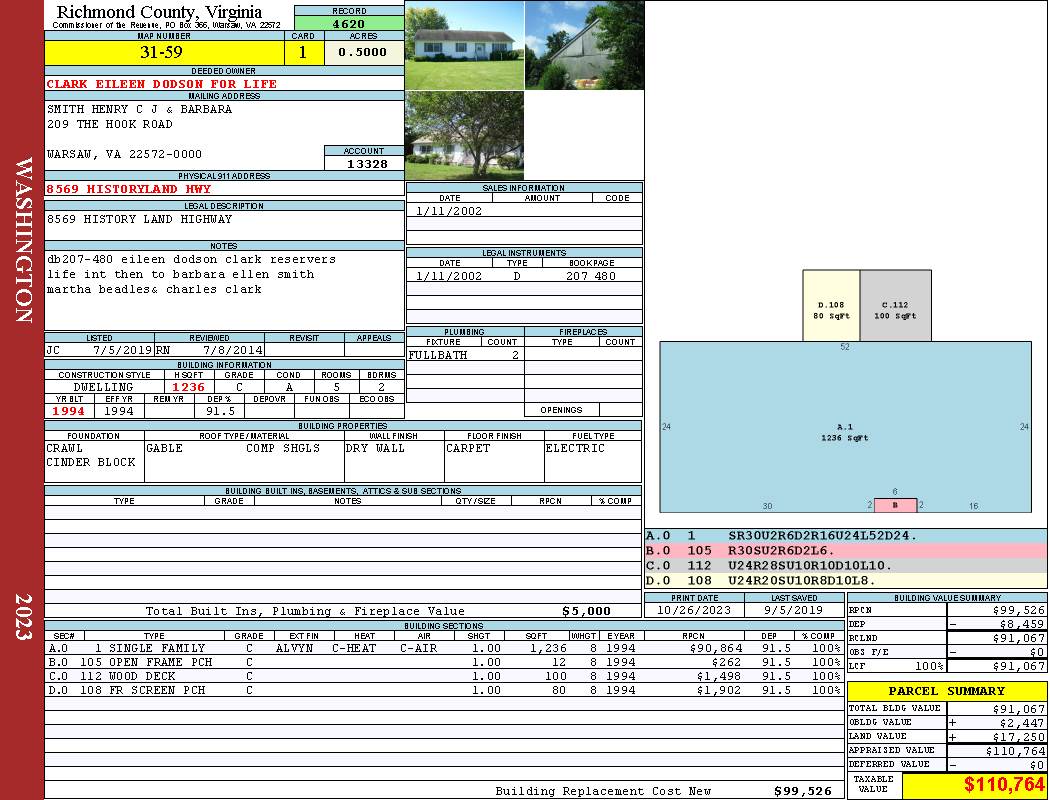Click the green record number 4620 field
The image size is (1050, 800).
point(349,23)
